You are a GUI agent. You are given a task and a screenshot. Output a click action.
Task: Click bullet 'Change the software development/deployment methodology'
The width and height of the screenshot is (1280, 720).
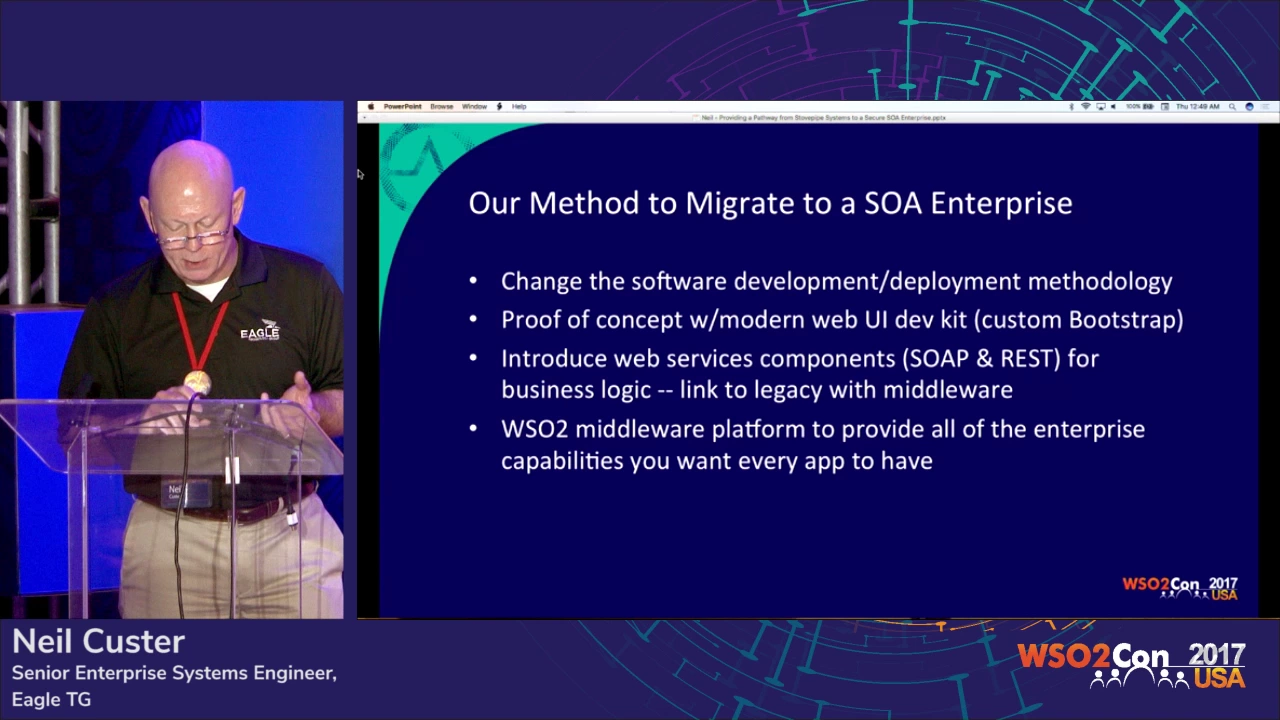coord(836,281)
